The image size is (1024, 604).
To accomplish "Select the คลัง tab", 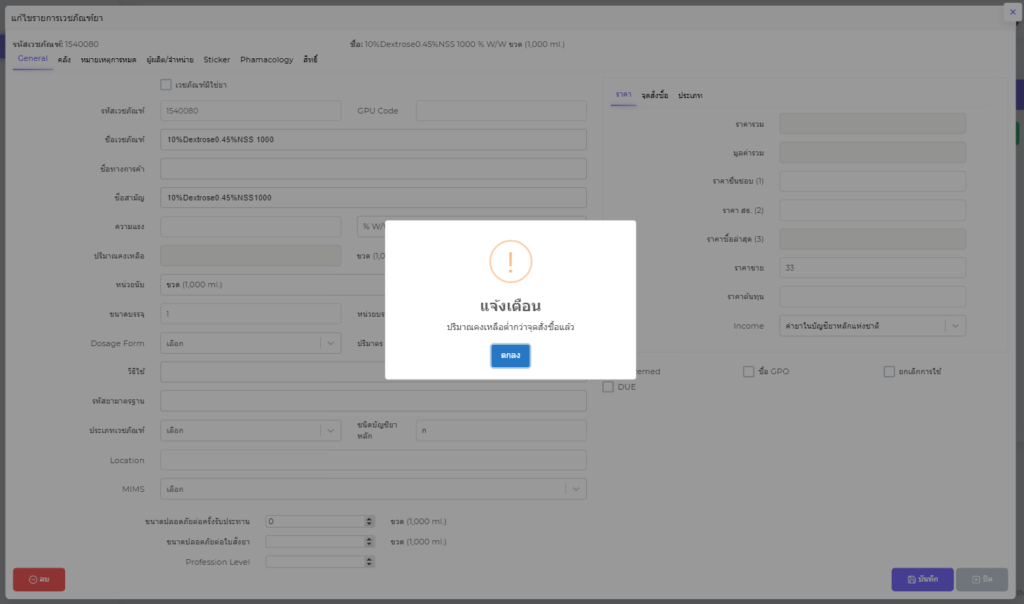I will (x=64, y=60).
